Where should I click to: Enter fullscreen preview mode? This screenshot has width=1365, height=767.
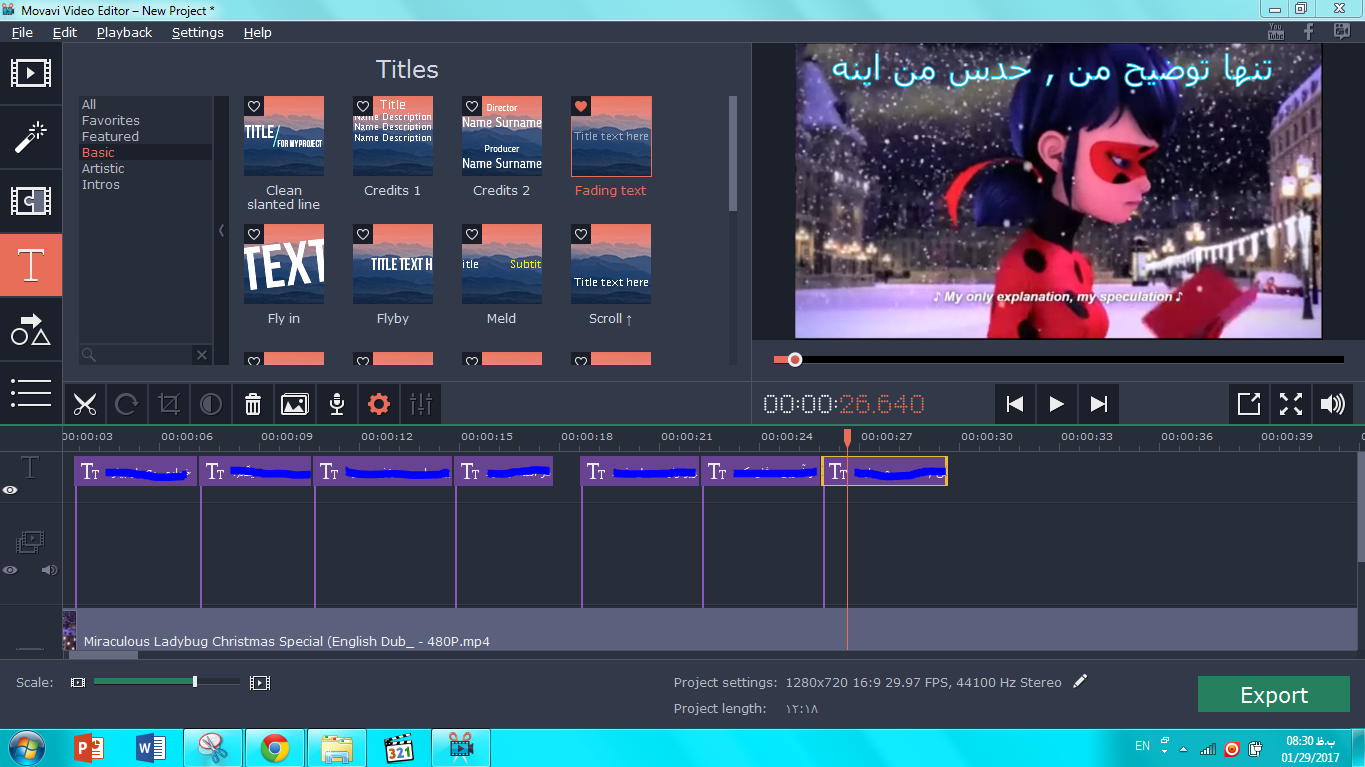point(1291,404)
